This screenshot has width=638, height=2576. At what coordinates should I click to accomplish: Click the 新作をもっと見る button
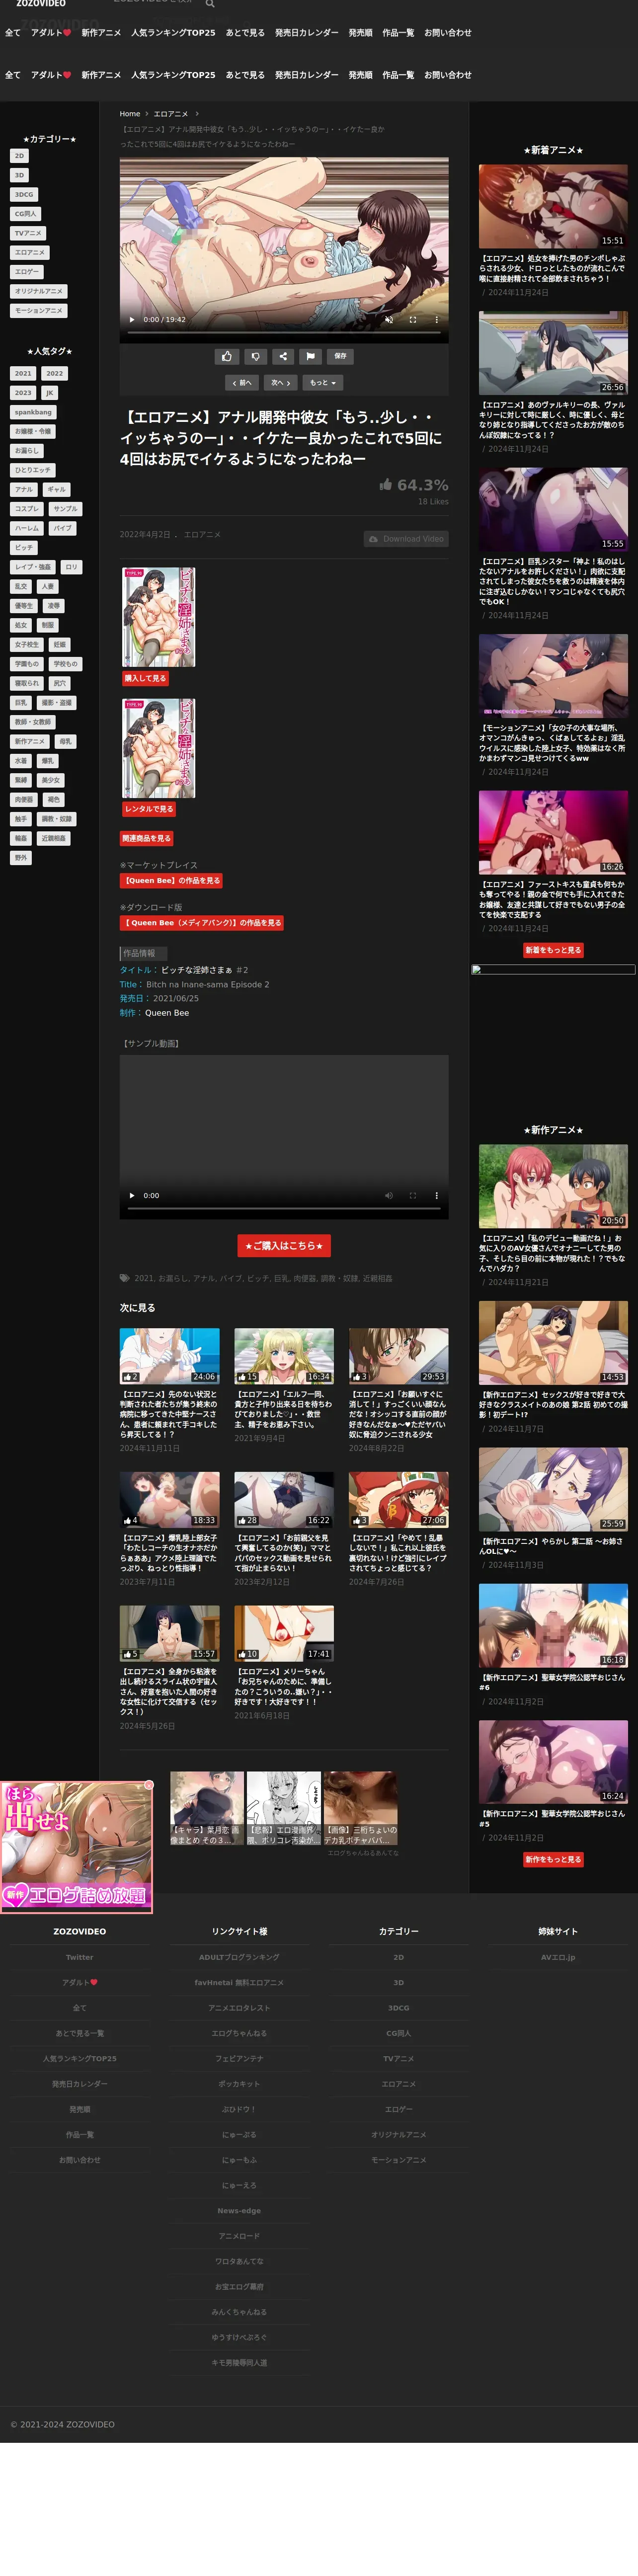[x=553, y=1860]
